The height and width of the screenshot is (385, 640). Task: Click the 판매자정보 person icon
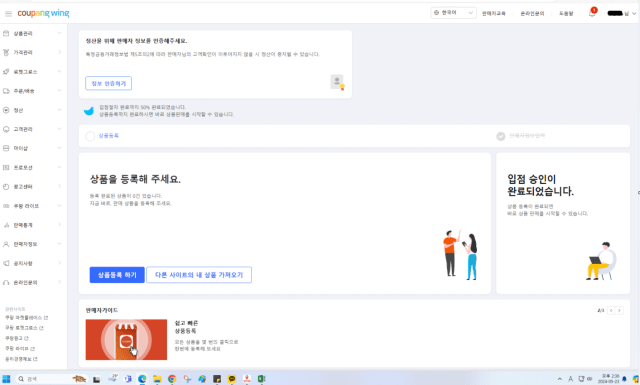(6, 244)
